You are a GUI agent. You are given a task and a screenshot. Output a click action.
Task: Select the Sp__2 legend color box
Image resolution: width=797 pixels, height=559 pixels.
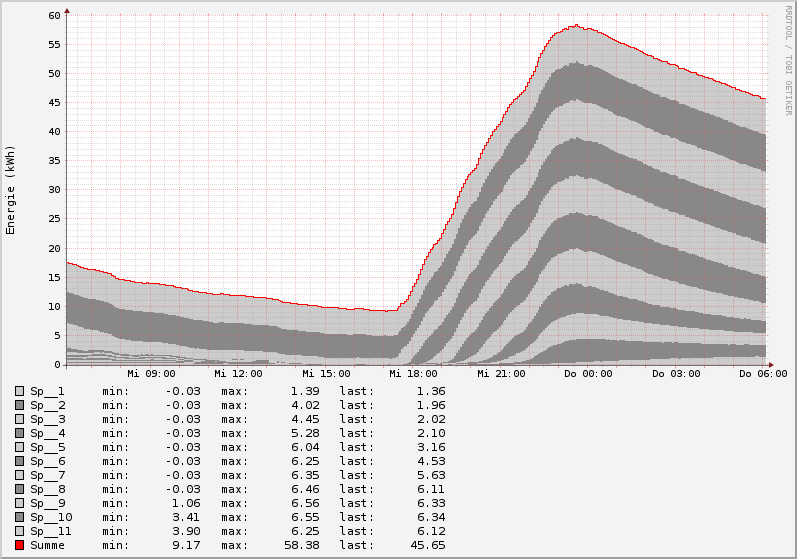[19, 405]
